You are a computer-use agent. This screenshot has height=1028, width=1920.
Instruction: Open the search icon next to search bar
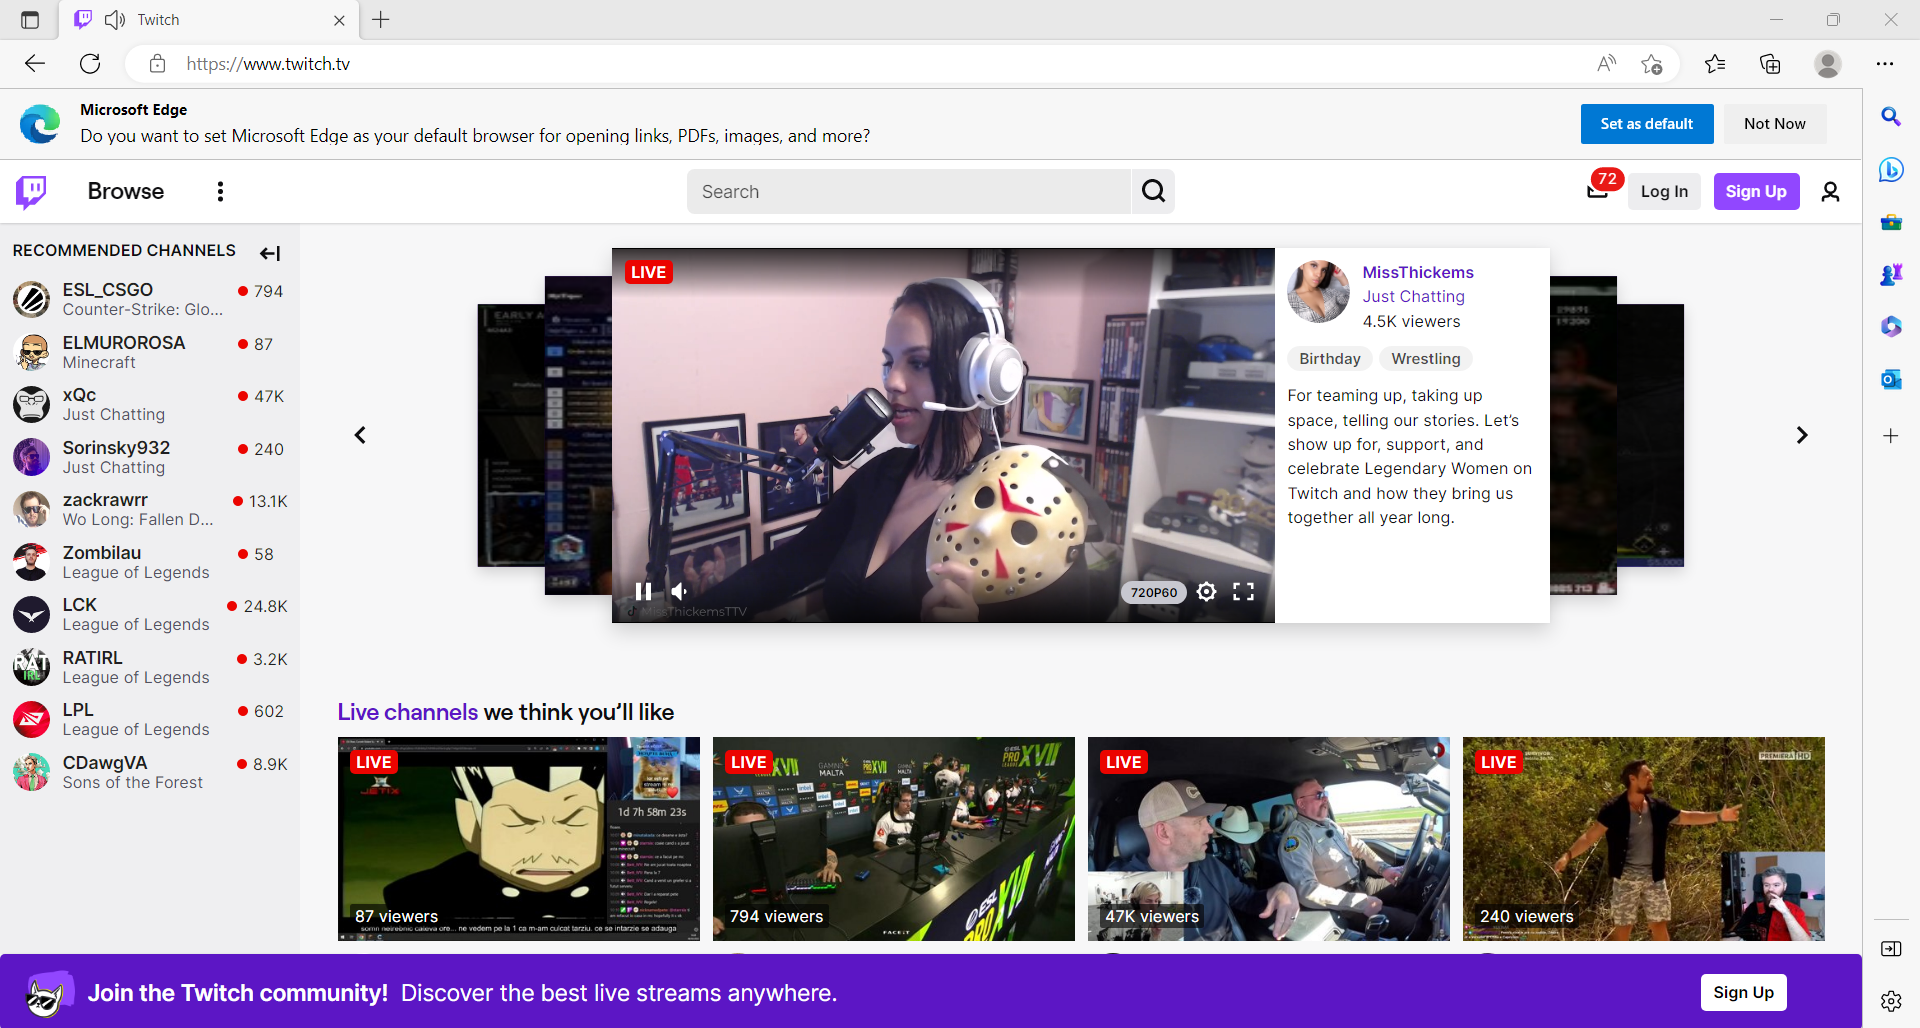coord(1153,191)
